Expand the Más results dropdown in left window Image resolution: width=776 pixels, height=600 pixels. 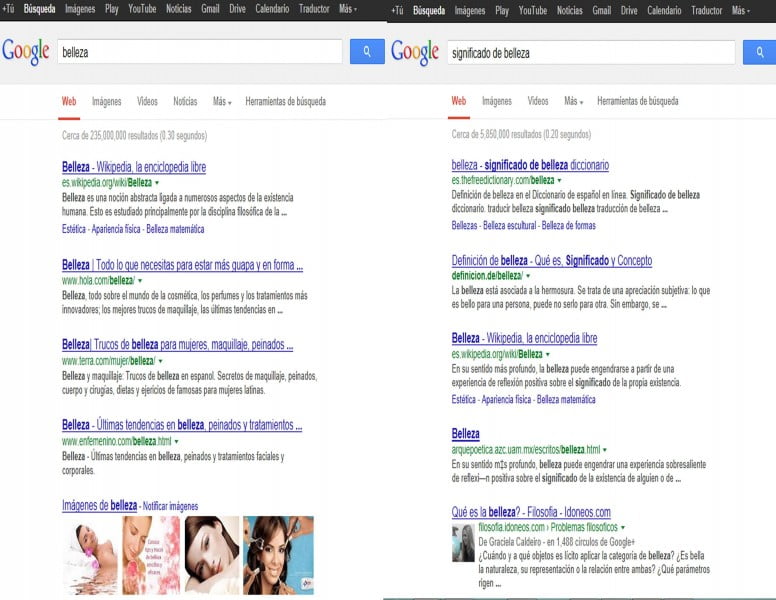click(222, 101)
